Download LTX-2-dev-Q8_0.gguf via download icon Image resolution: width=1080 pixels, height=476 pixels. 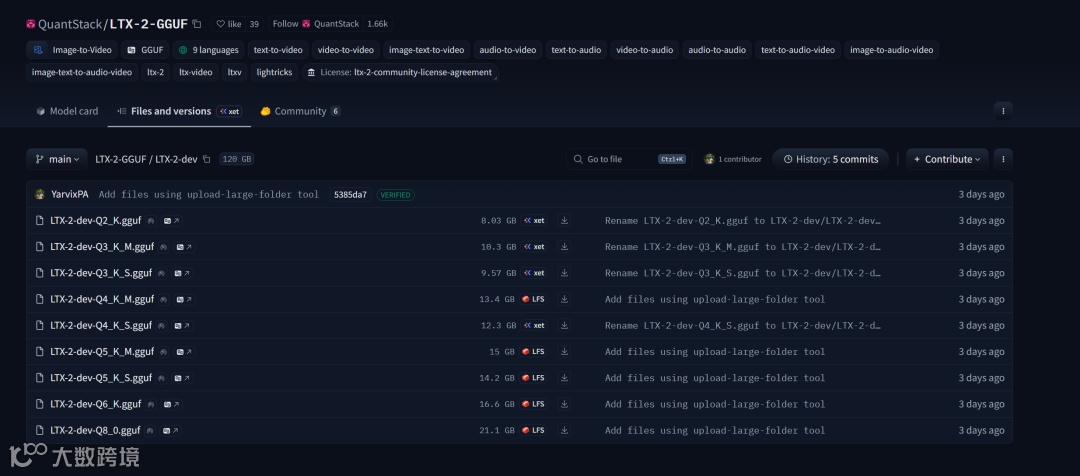click(x=564, y=430)
